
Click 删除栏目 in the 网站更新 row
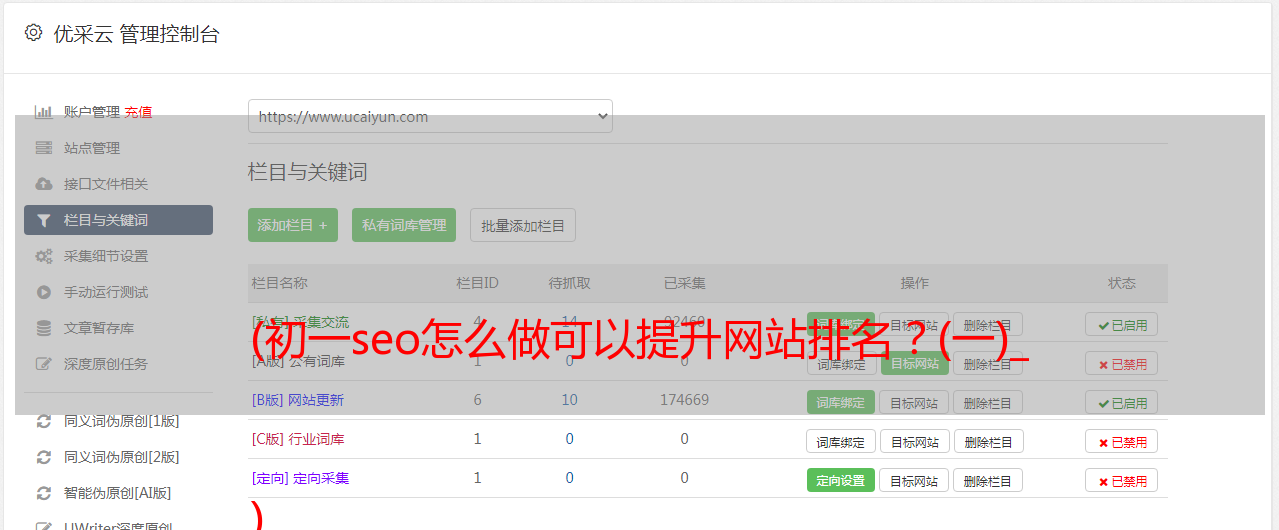tap(988, 402)
